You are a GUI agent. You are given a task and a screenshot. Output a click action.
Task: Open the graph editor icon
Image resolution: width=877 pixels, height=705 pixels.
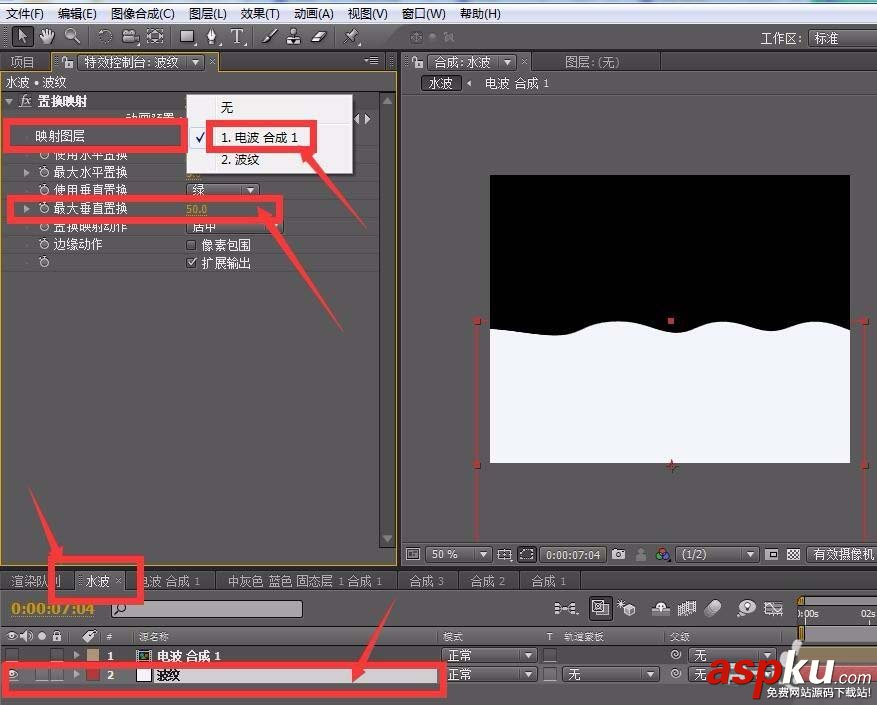pyautogui.click(x=774, y=608)
